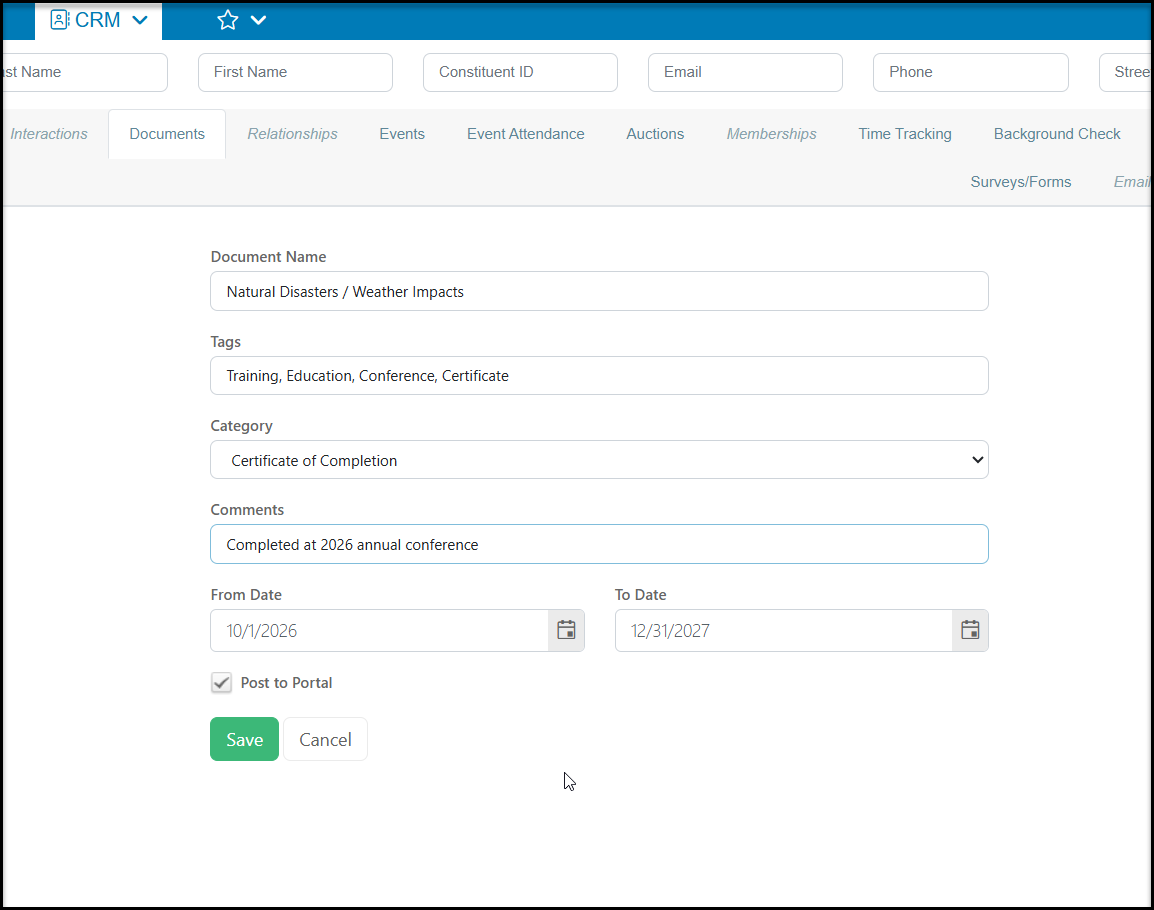
Task: Select the Documents tab
Action: (167, 134)
